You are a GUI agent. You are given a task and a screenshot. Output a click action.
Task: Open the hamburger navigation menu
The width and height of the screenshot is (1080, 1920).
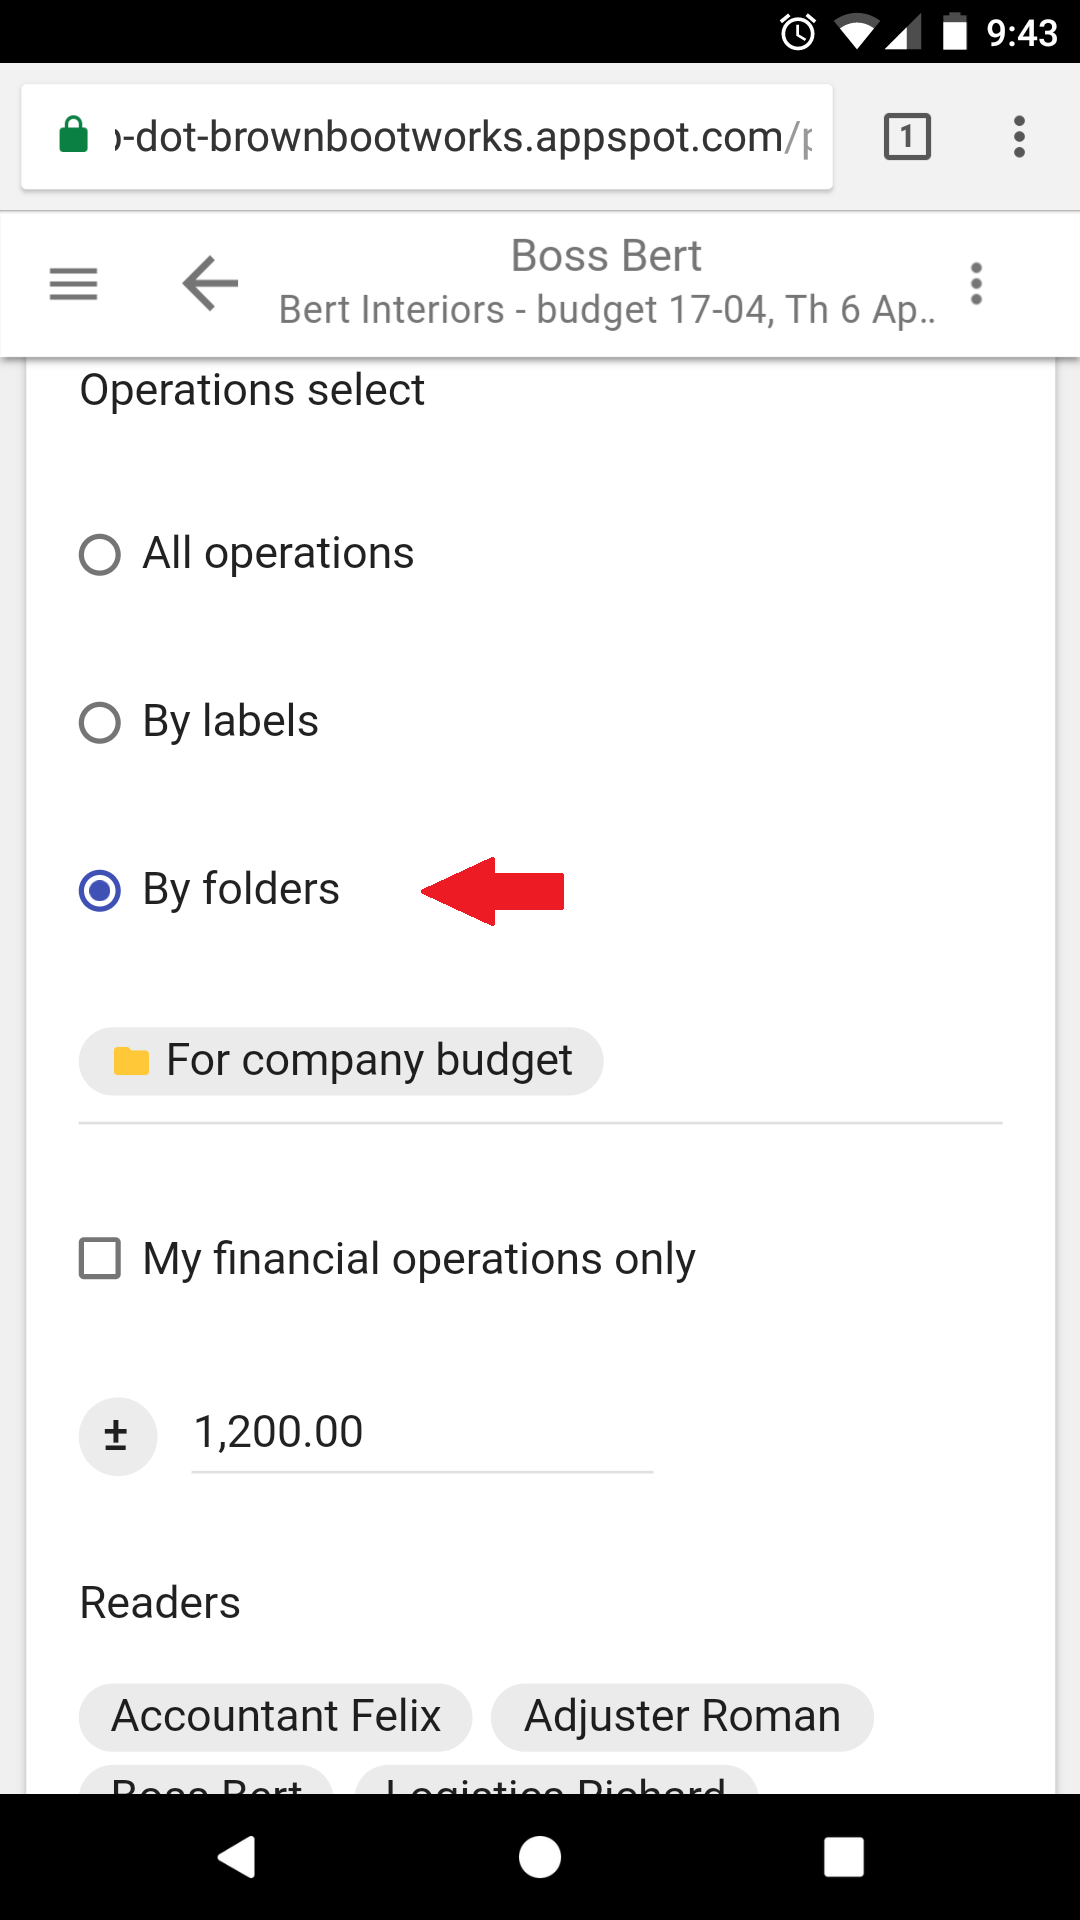pyautogui.click(x=74, y=284)
